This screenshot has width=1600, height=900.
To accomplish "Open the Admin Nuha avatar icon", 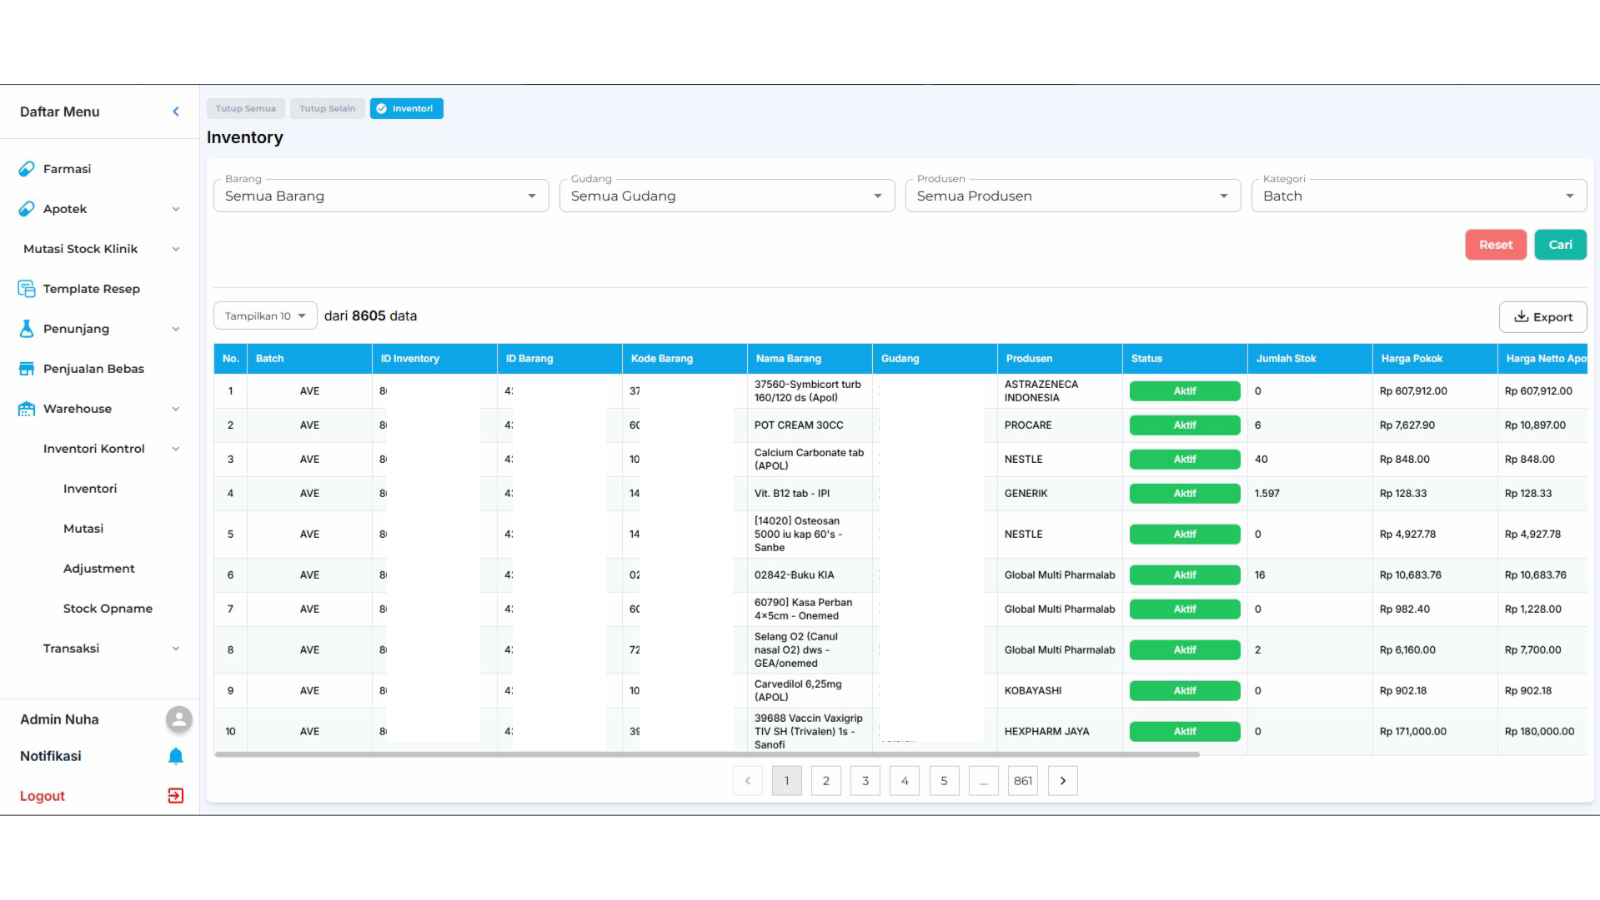I will 179,719.
